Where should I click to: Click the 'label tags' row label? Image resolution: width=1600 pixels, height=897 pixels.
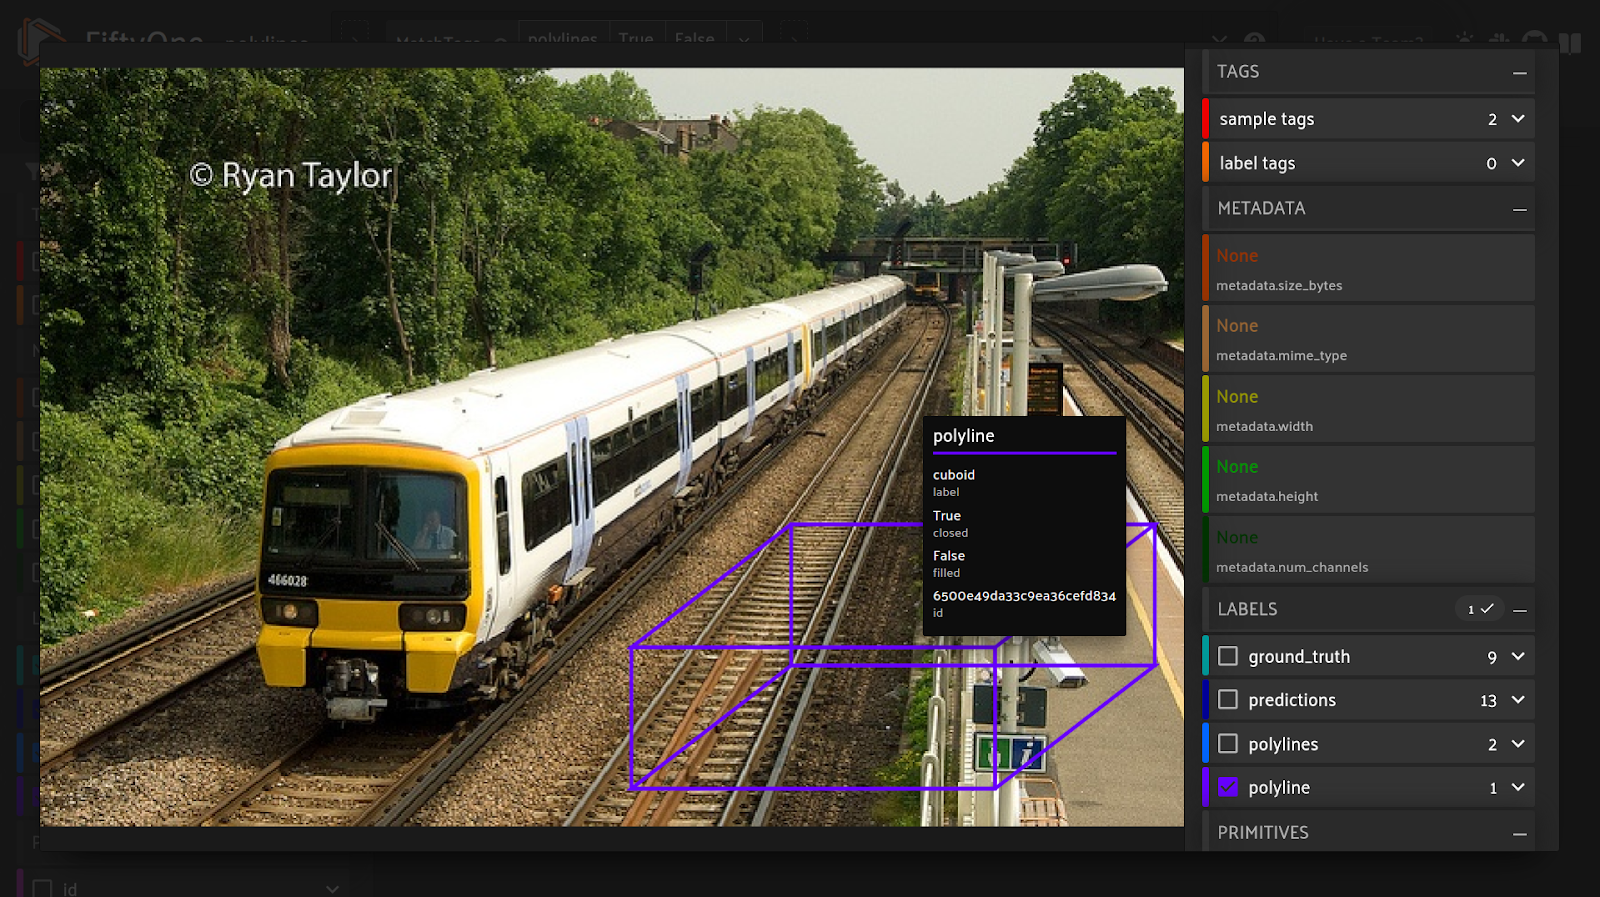1257,163
